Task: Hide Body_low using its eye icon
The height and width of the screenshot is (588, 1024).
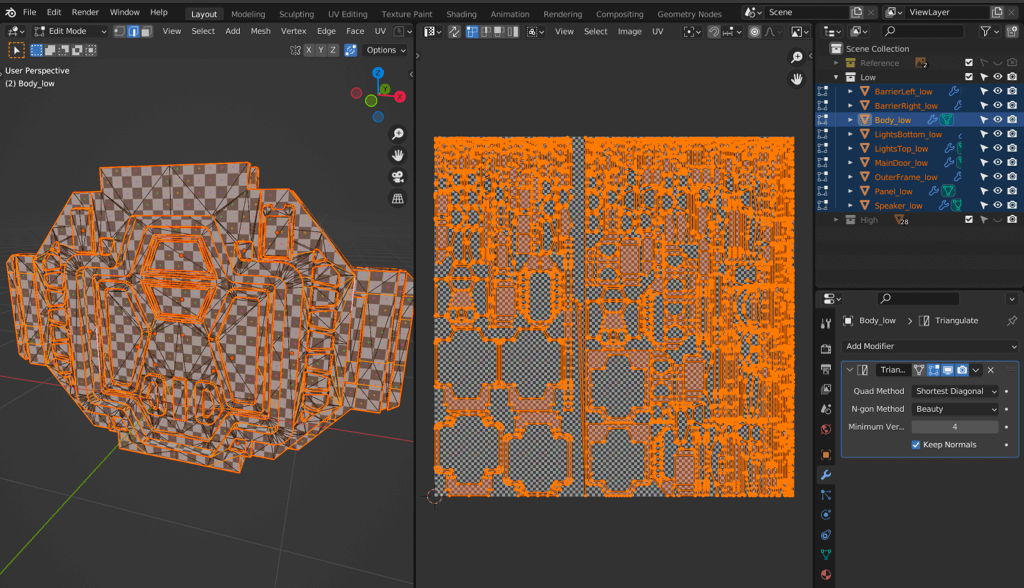Action: point(998,120)
